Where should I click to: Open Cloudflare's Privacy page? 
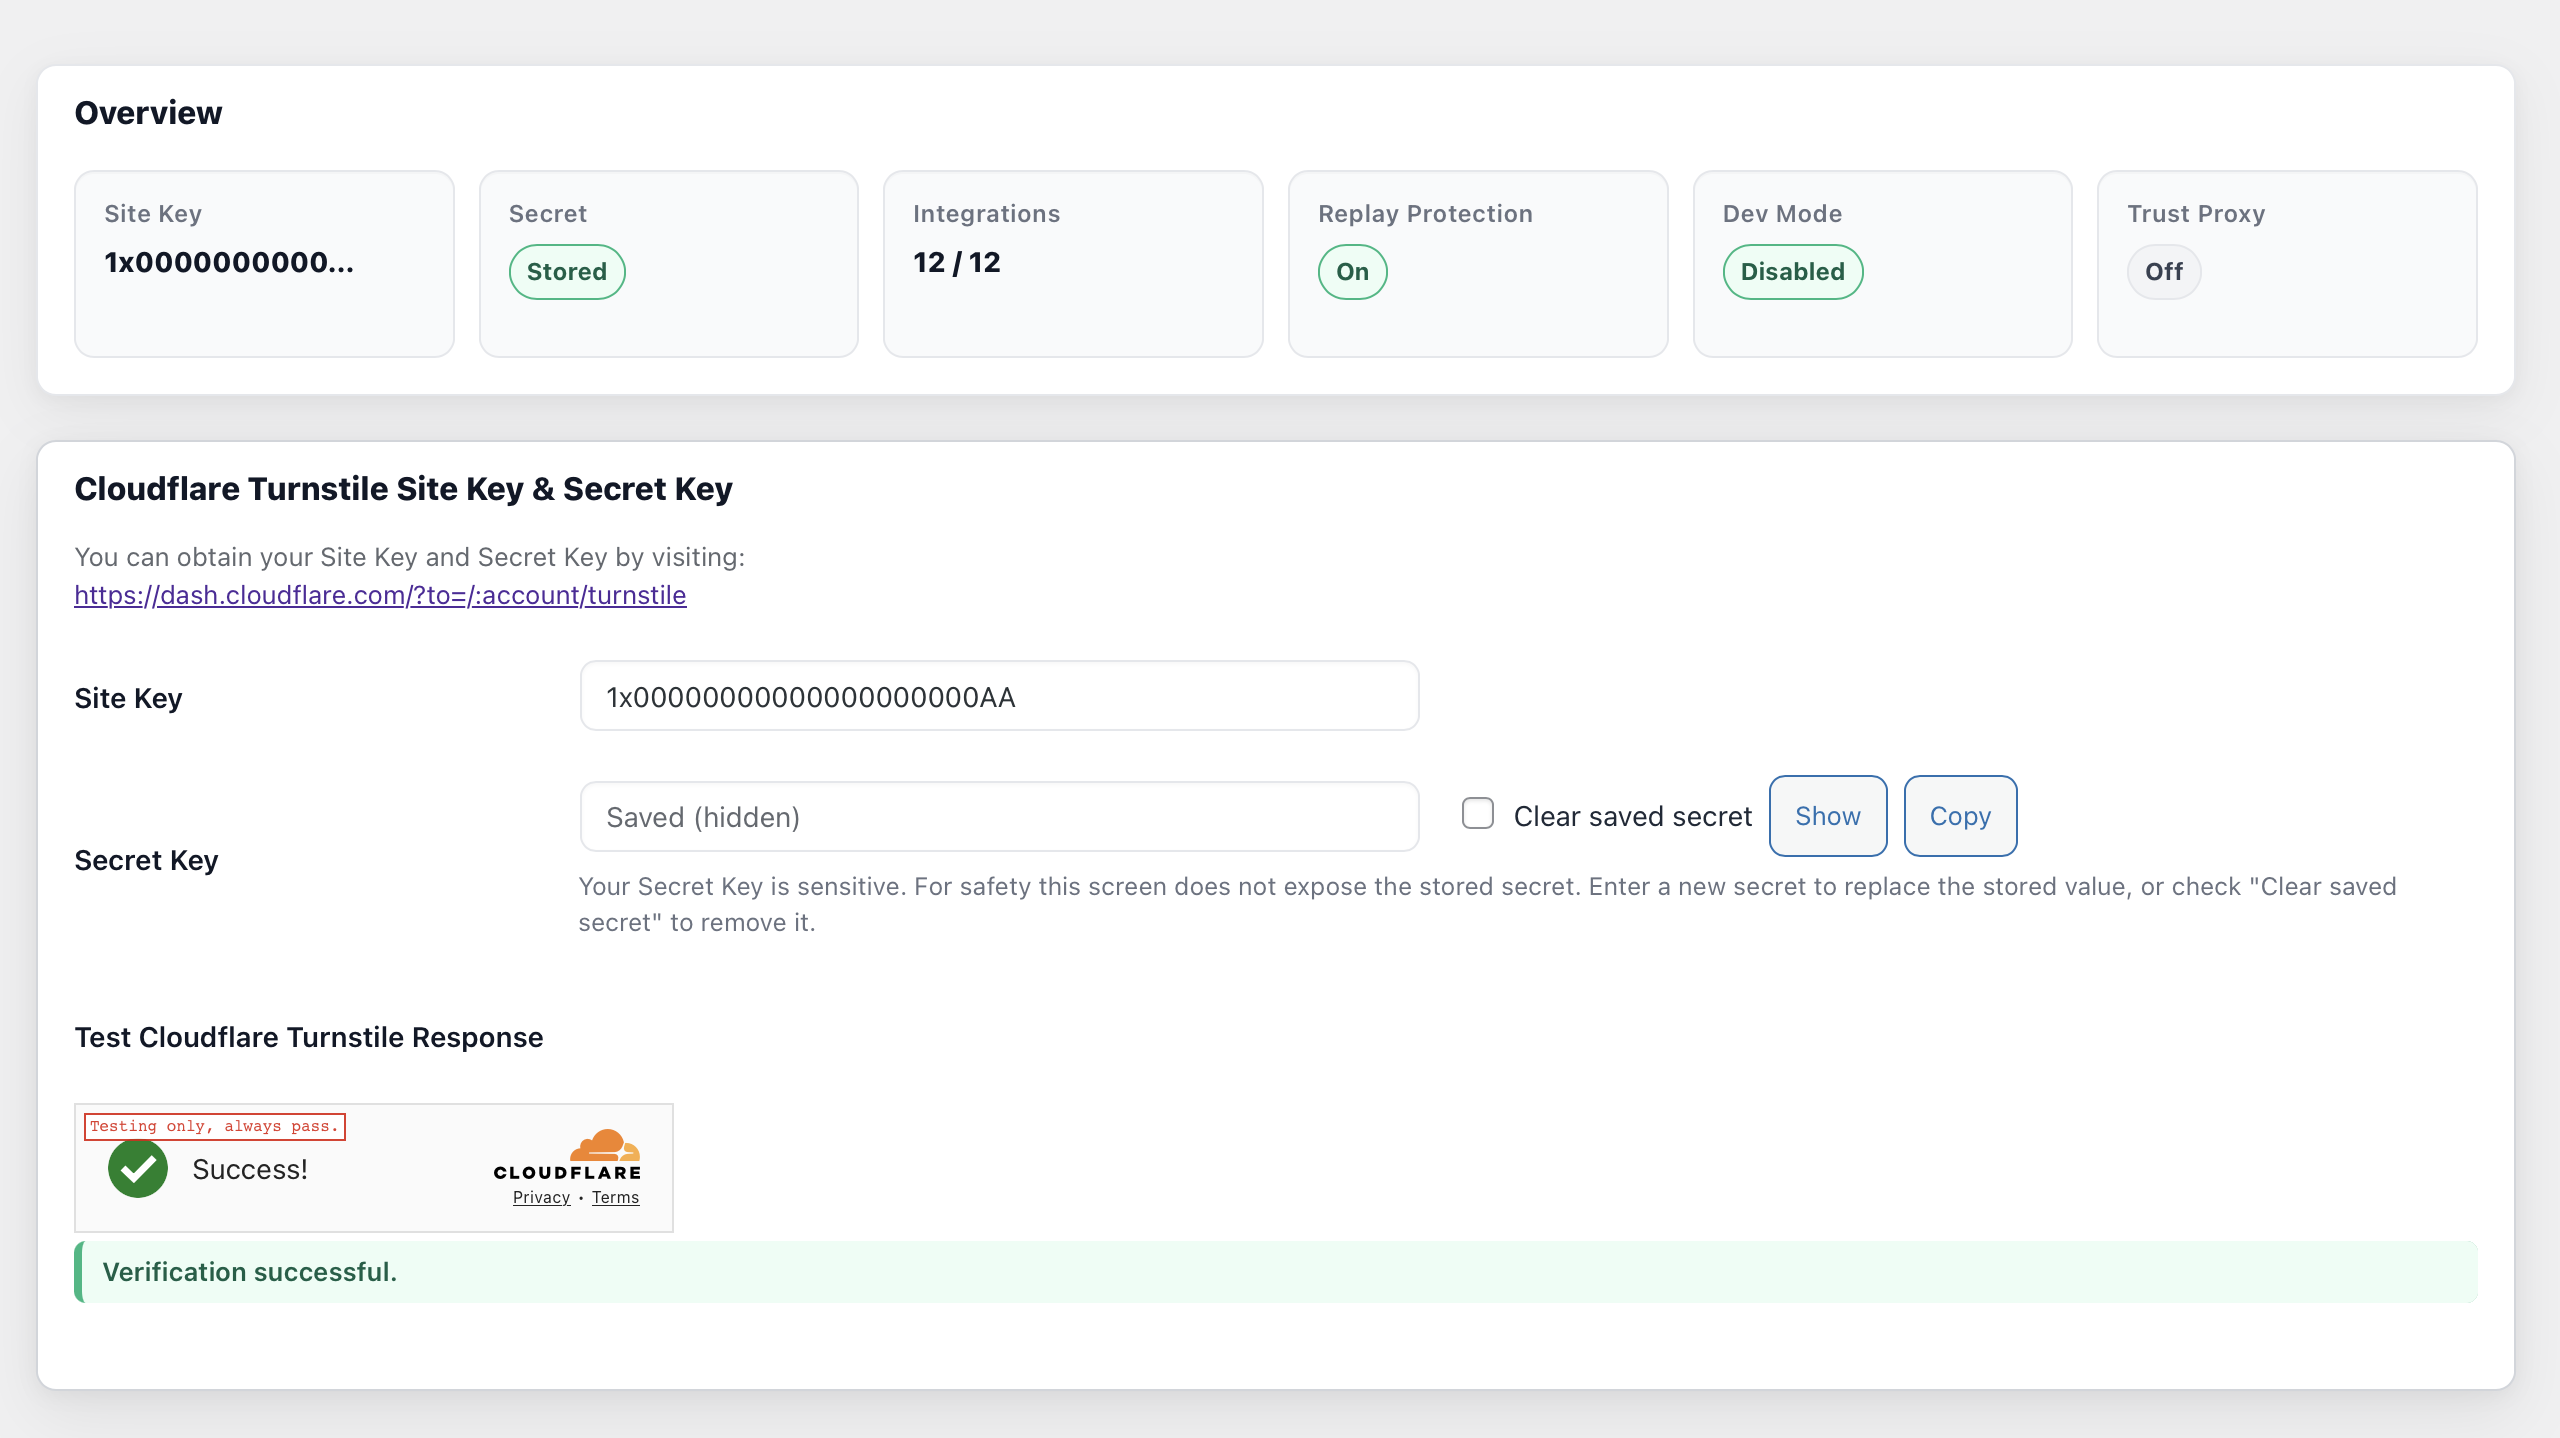tap(541, 1197)
